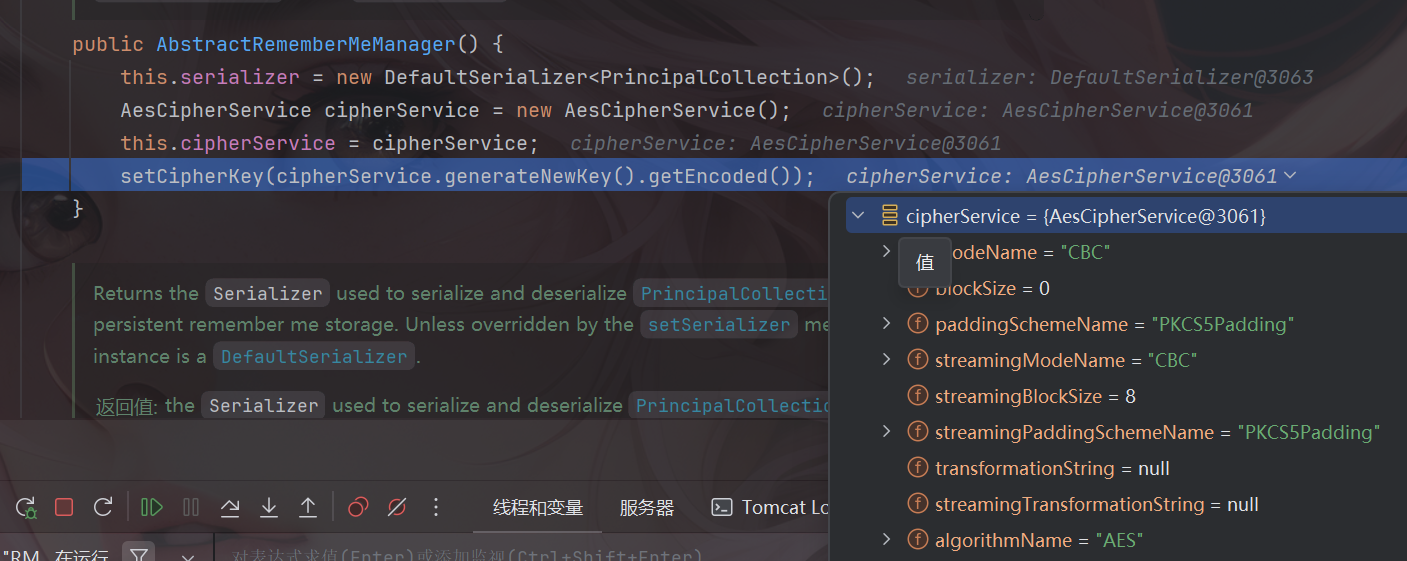Rerun the debug session with bug icon
This screenshot has width=1407, height=561.
pyautogui.click(x=26, y=508)
